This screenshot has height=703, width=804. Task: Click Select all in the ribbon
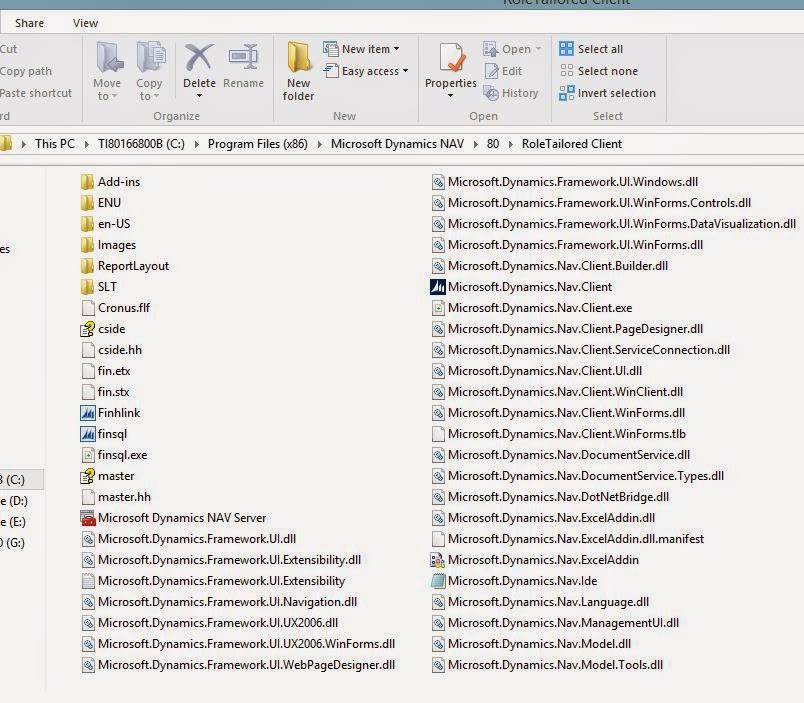click(597, 48)
